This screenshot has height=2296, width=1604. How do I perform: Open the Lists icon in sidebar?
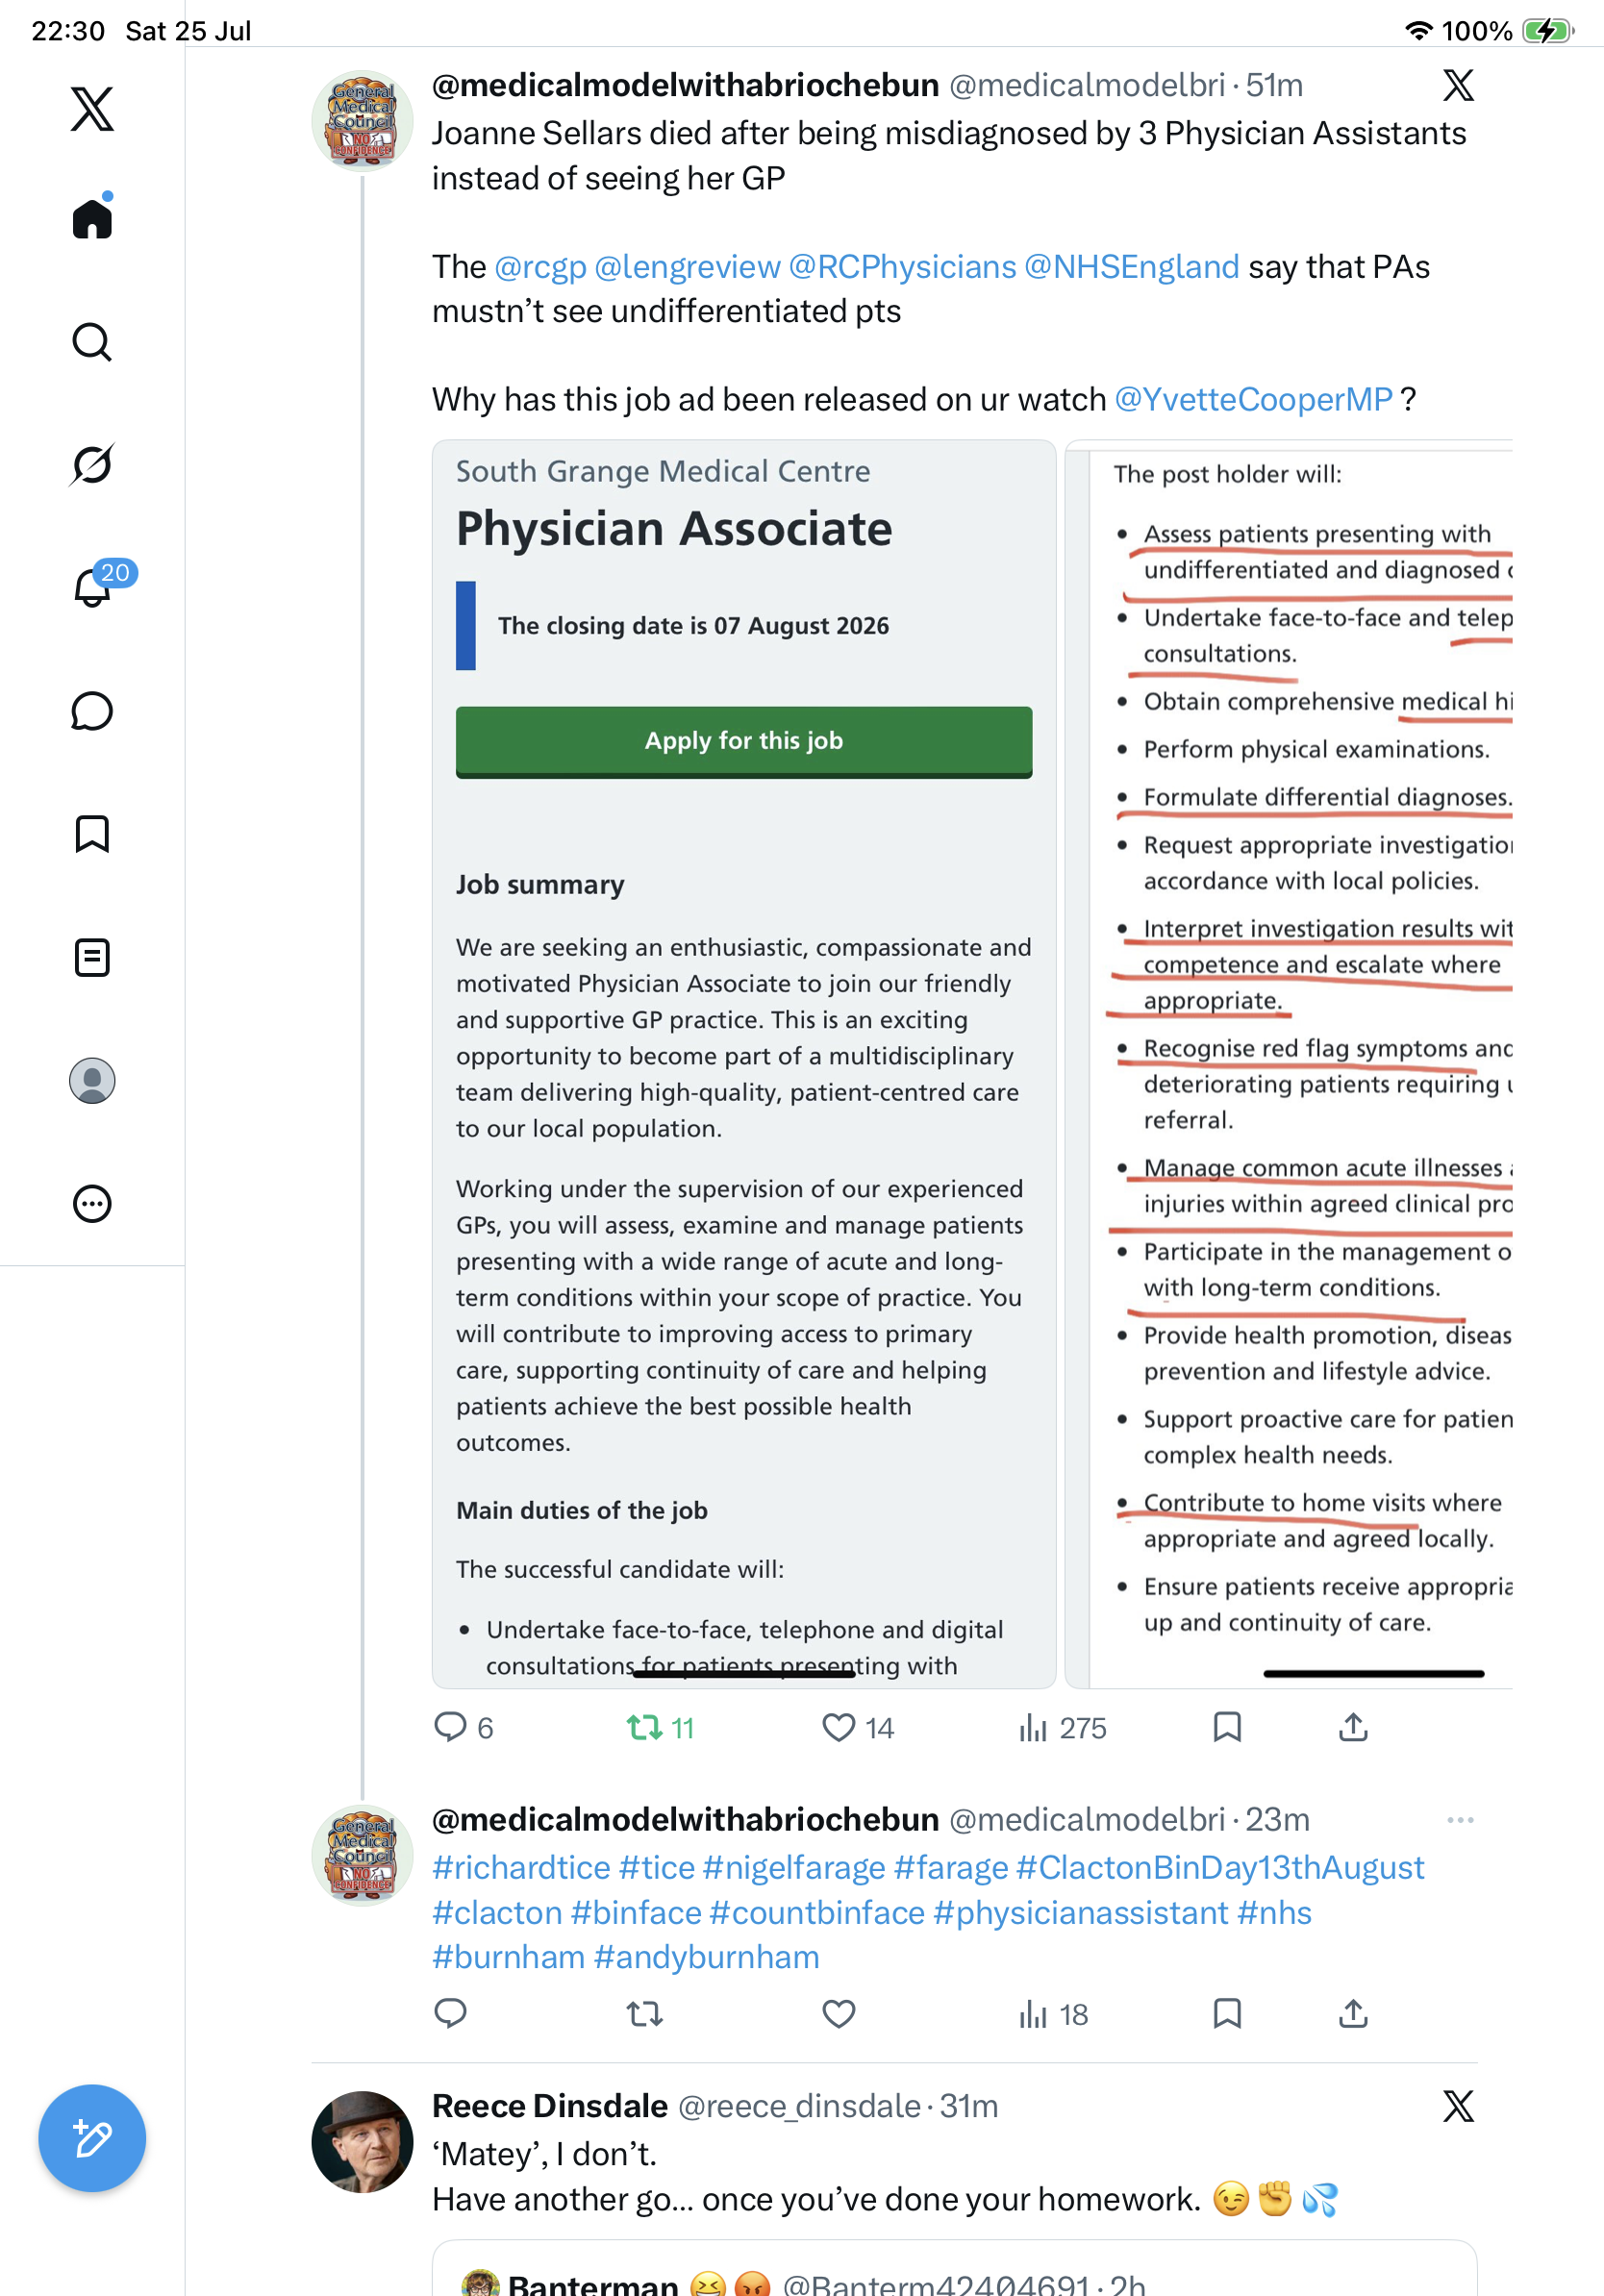click(92, 958)
